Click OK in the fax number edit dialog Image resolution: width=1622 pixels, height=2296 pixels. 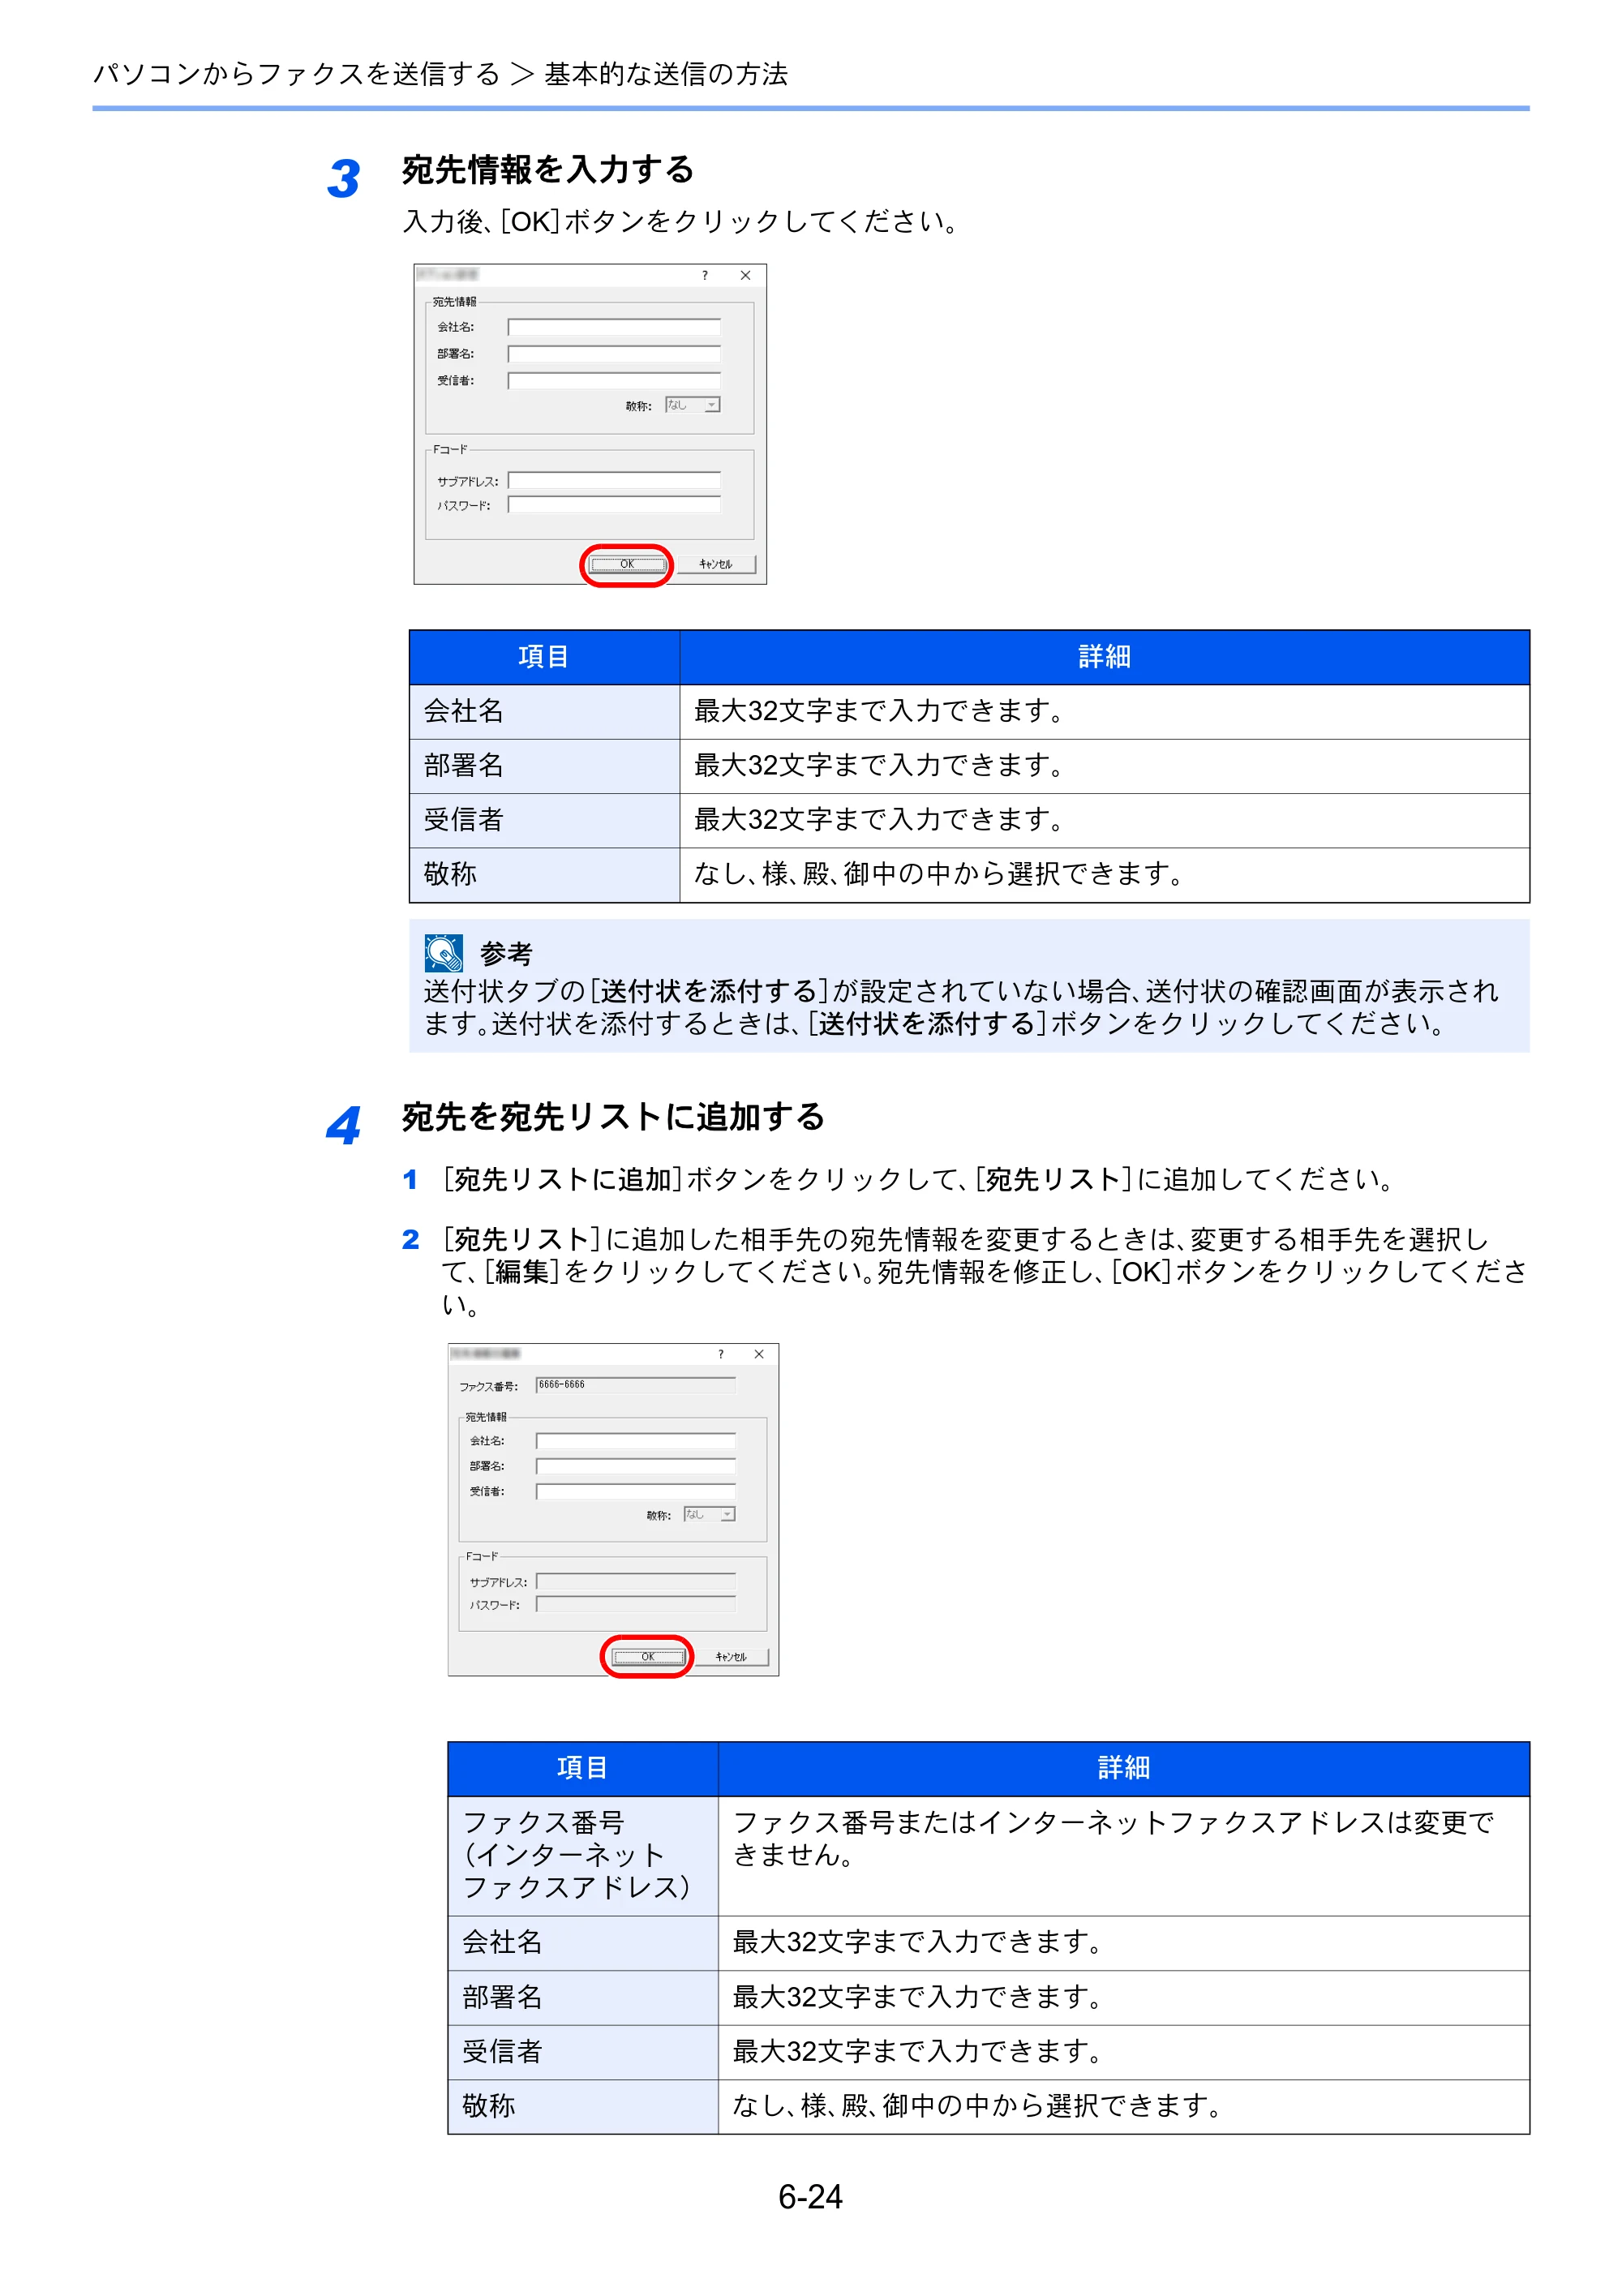[647, 1657]
